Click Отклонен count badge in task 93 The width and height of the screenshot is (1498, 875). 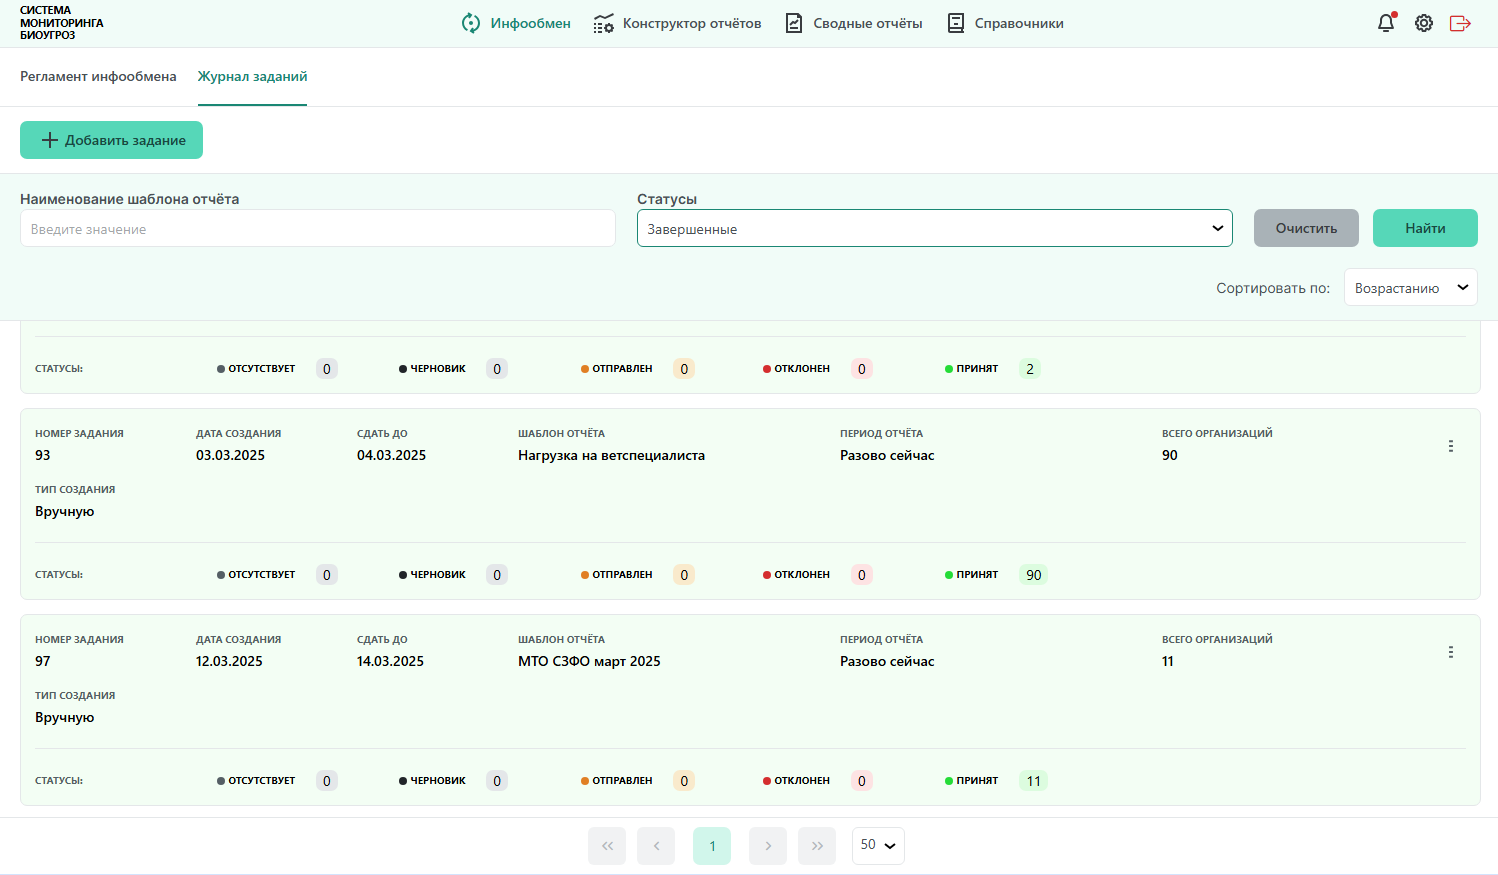(x=862, y=575)
